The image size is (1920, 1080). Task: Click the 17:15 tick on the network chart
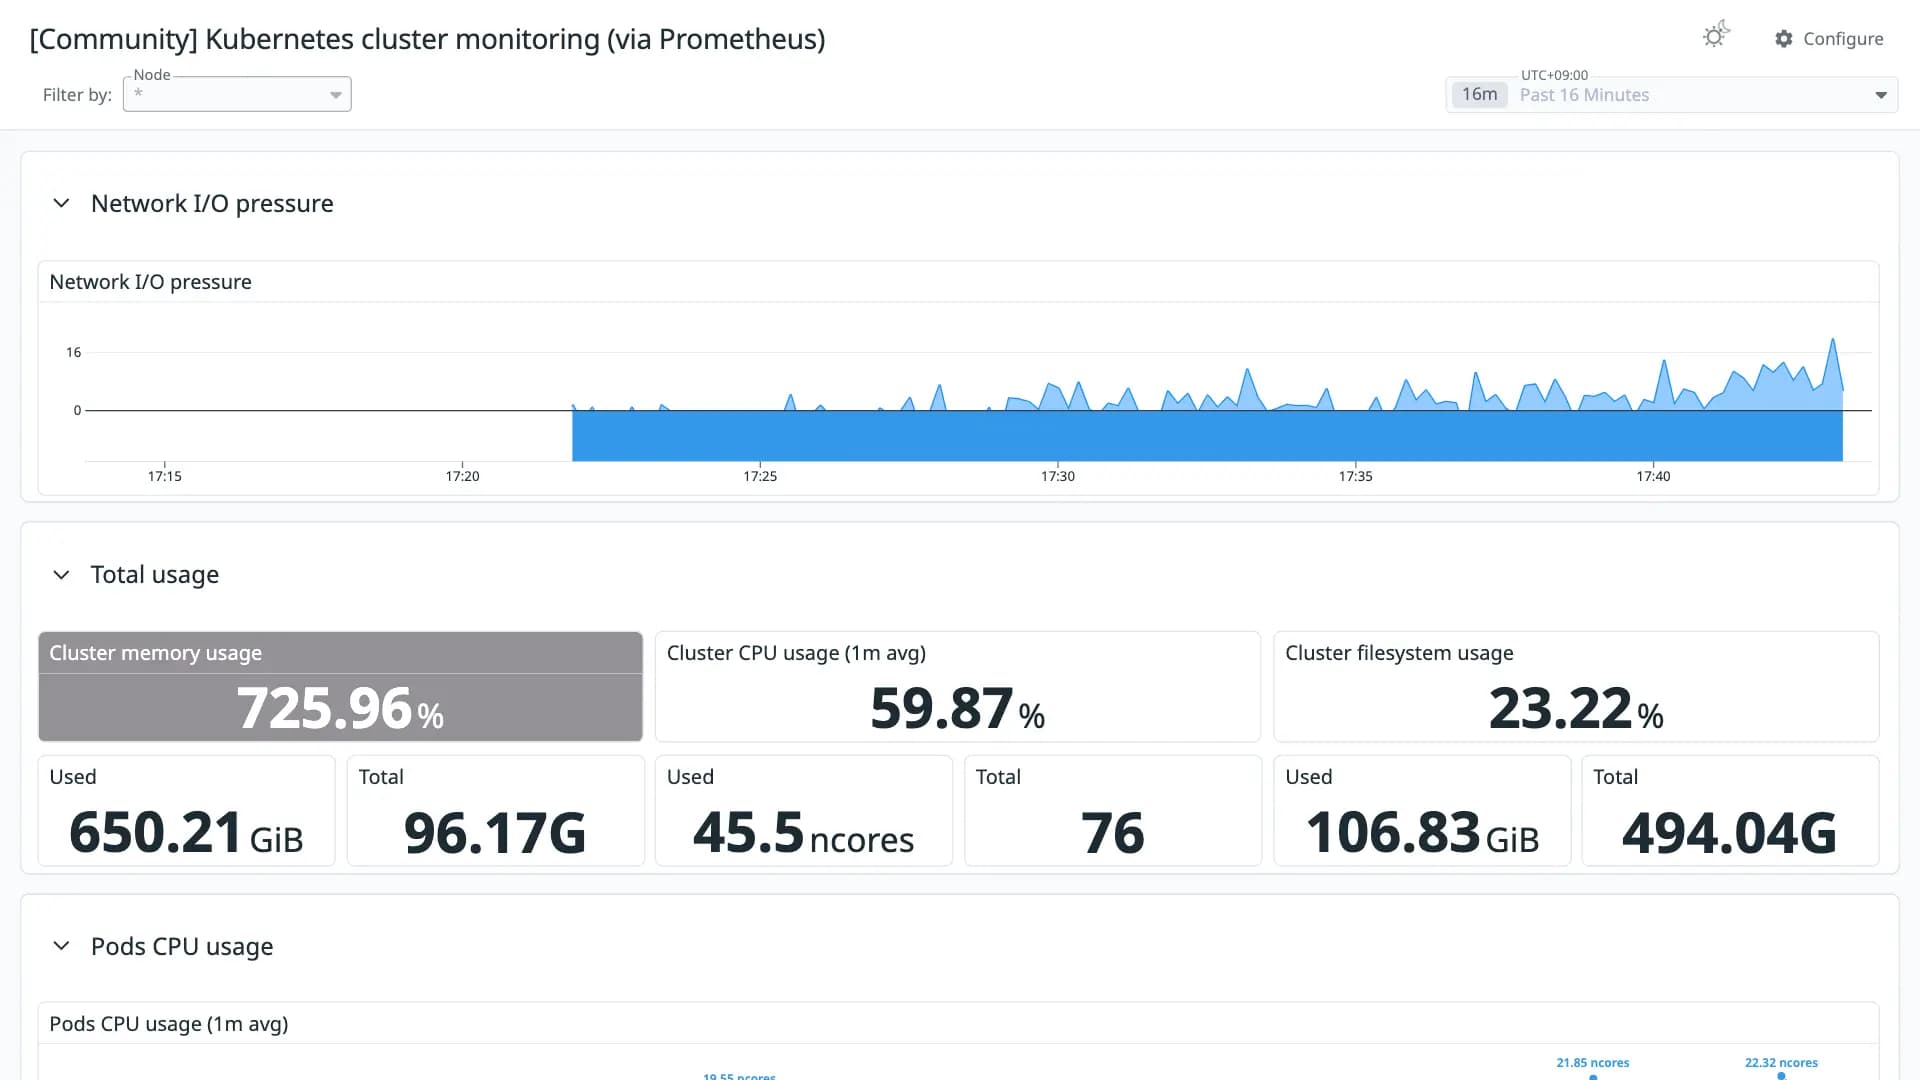(x=165, y=476)
